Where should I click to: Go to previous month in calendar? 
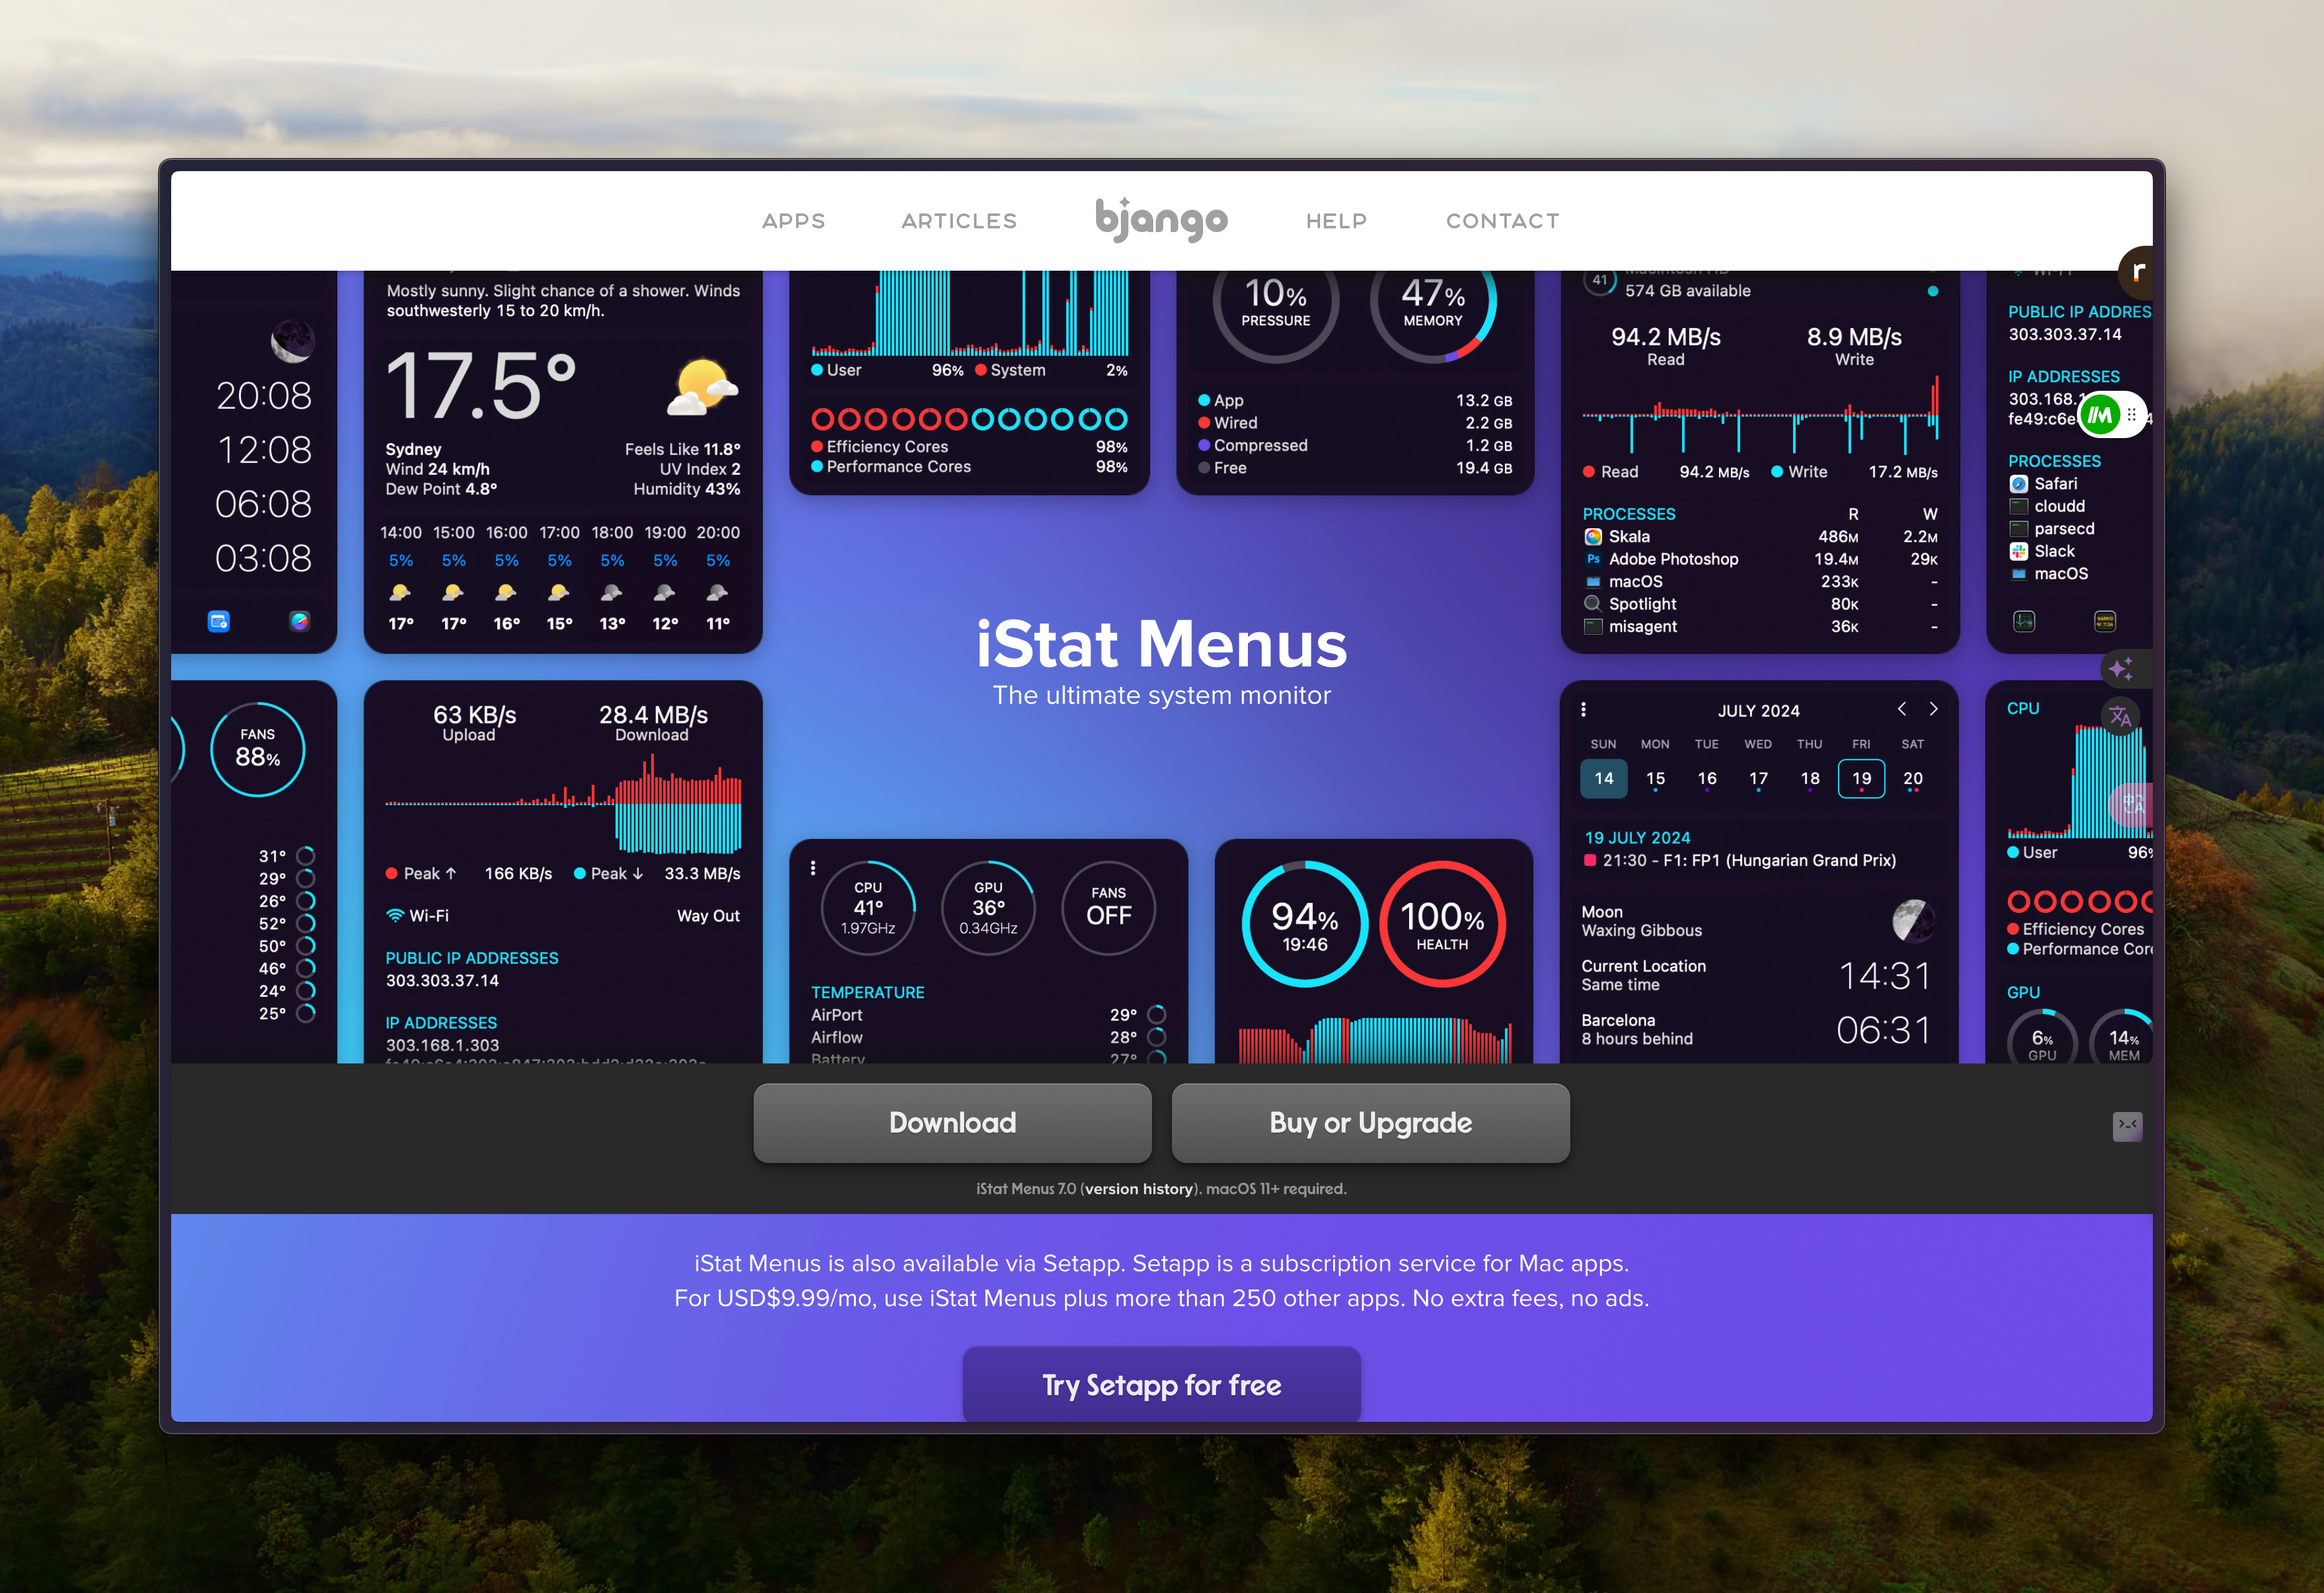pyautogui.click(x=1901, y=709)
